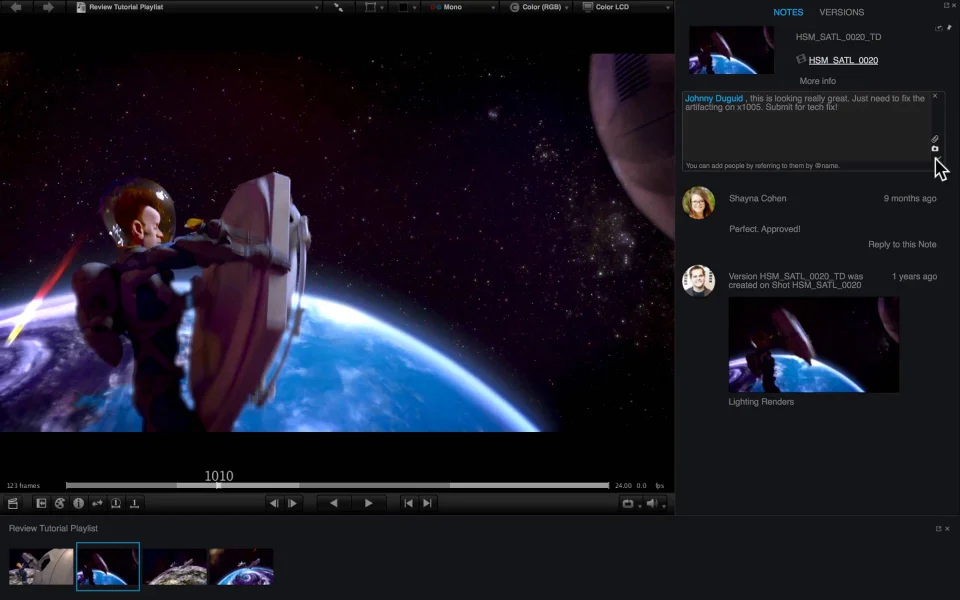The width and height of the screenshot is (960, 600).
Task: Click the pop-out icon of the playlist tray
Action: (938, 528)
